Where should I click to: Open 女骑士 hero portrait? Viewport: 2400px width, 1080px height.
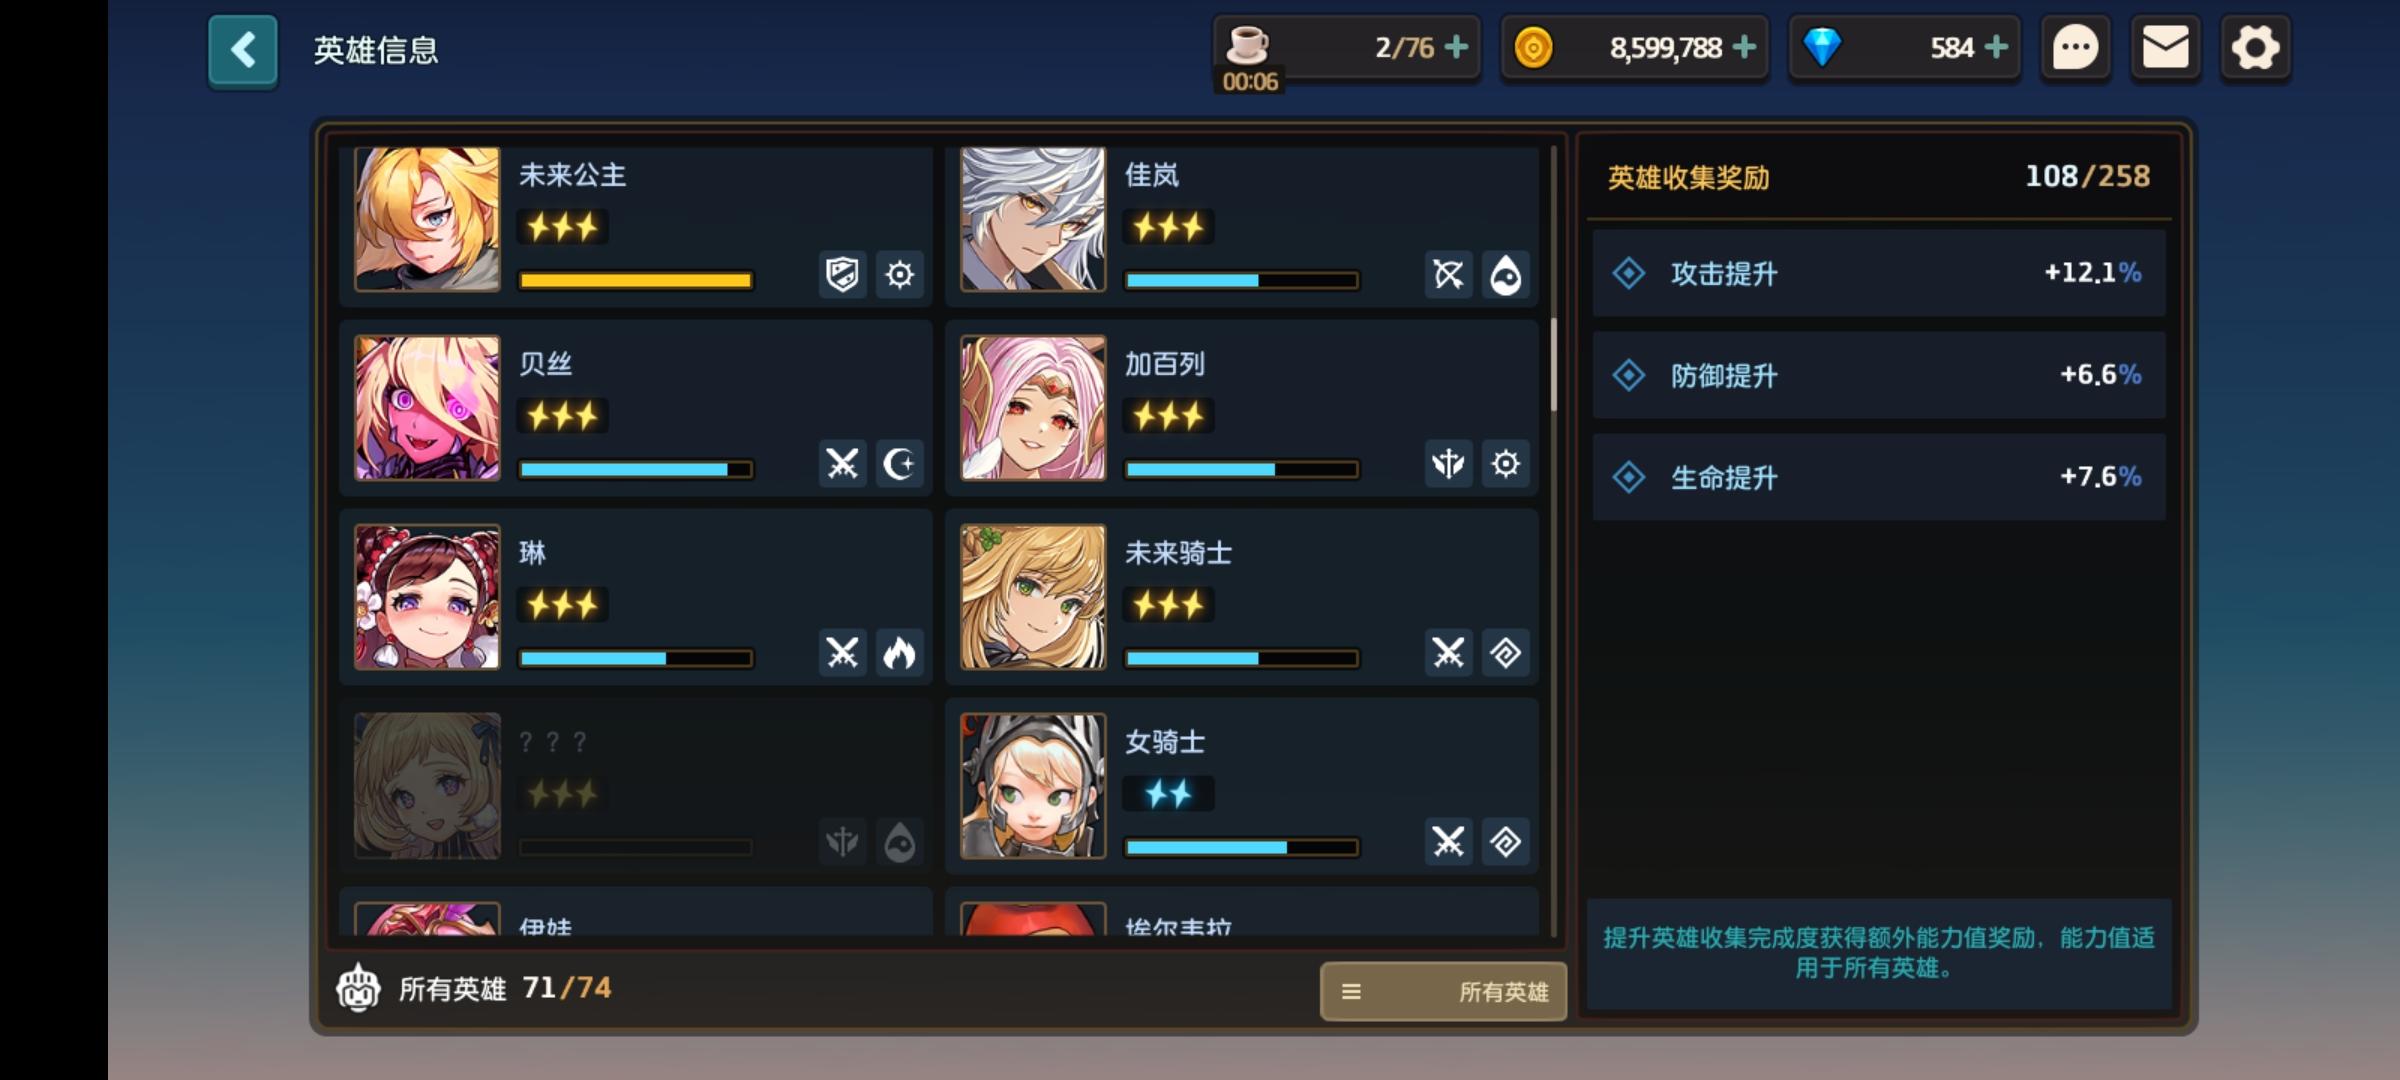point(1033,786)
